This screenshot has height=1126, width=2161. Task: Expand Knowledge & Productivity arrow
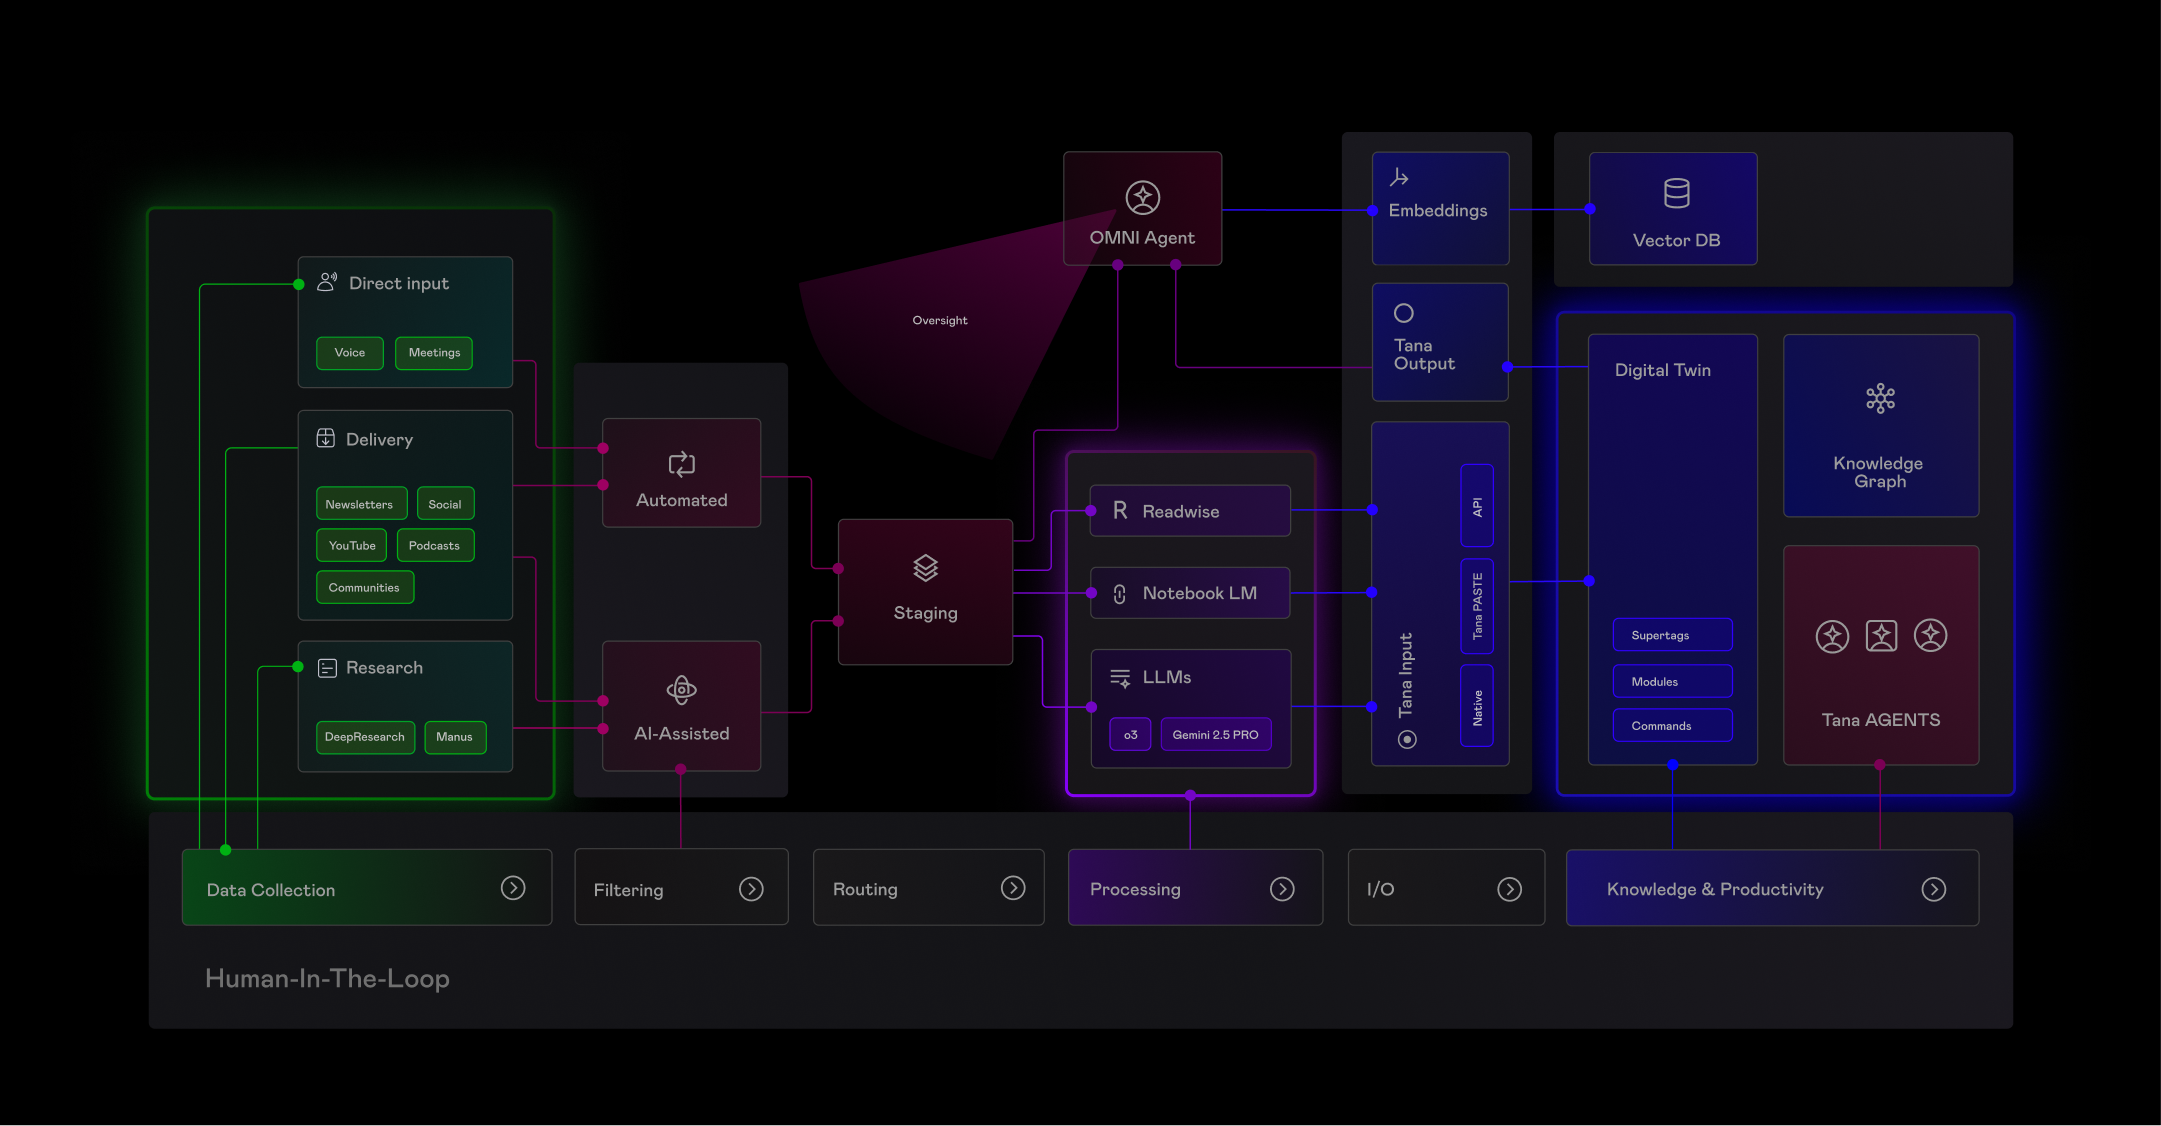pos(1934,889)
